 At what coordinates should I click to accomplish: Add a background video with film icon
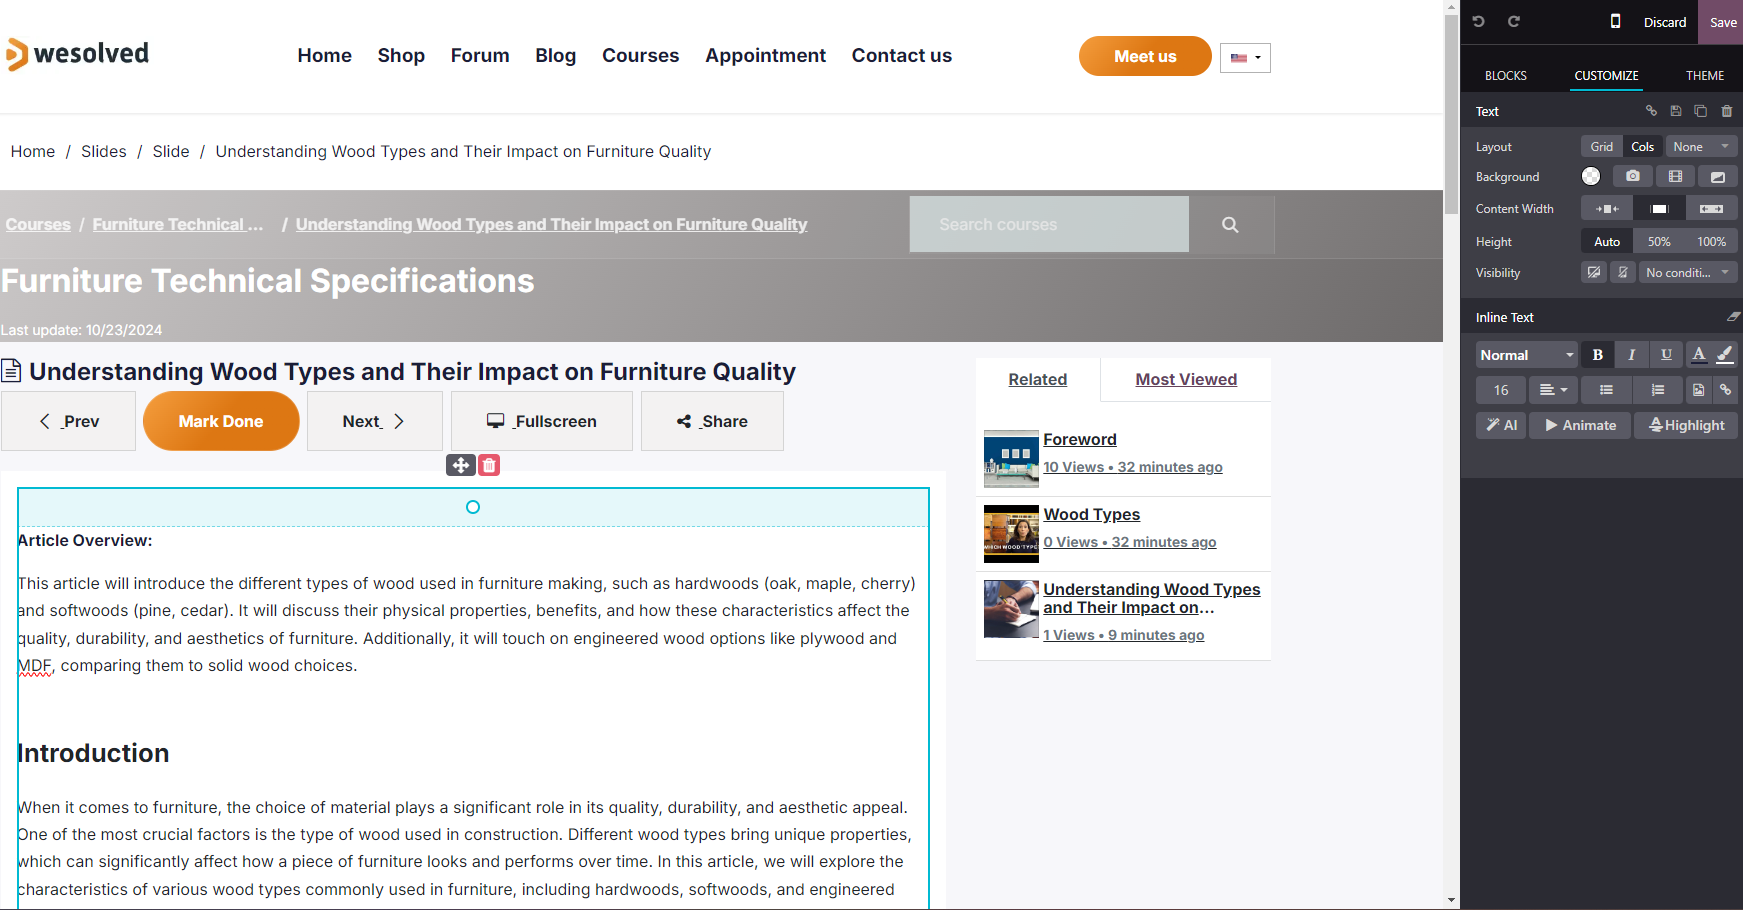coord(1675,176)
